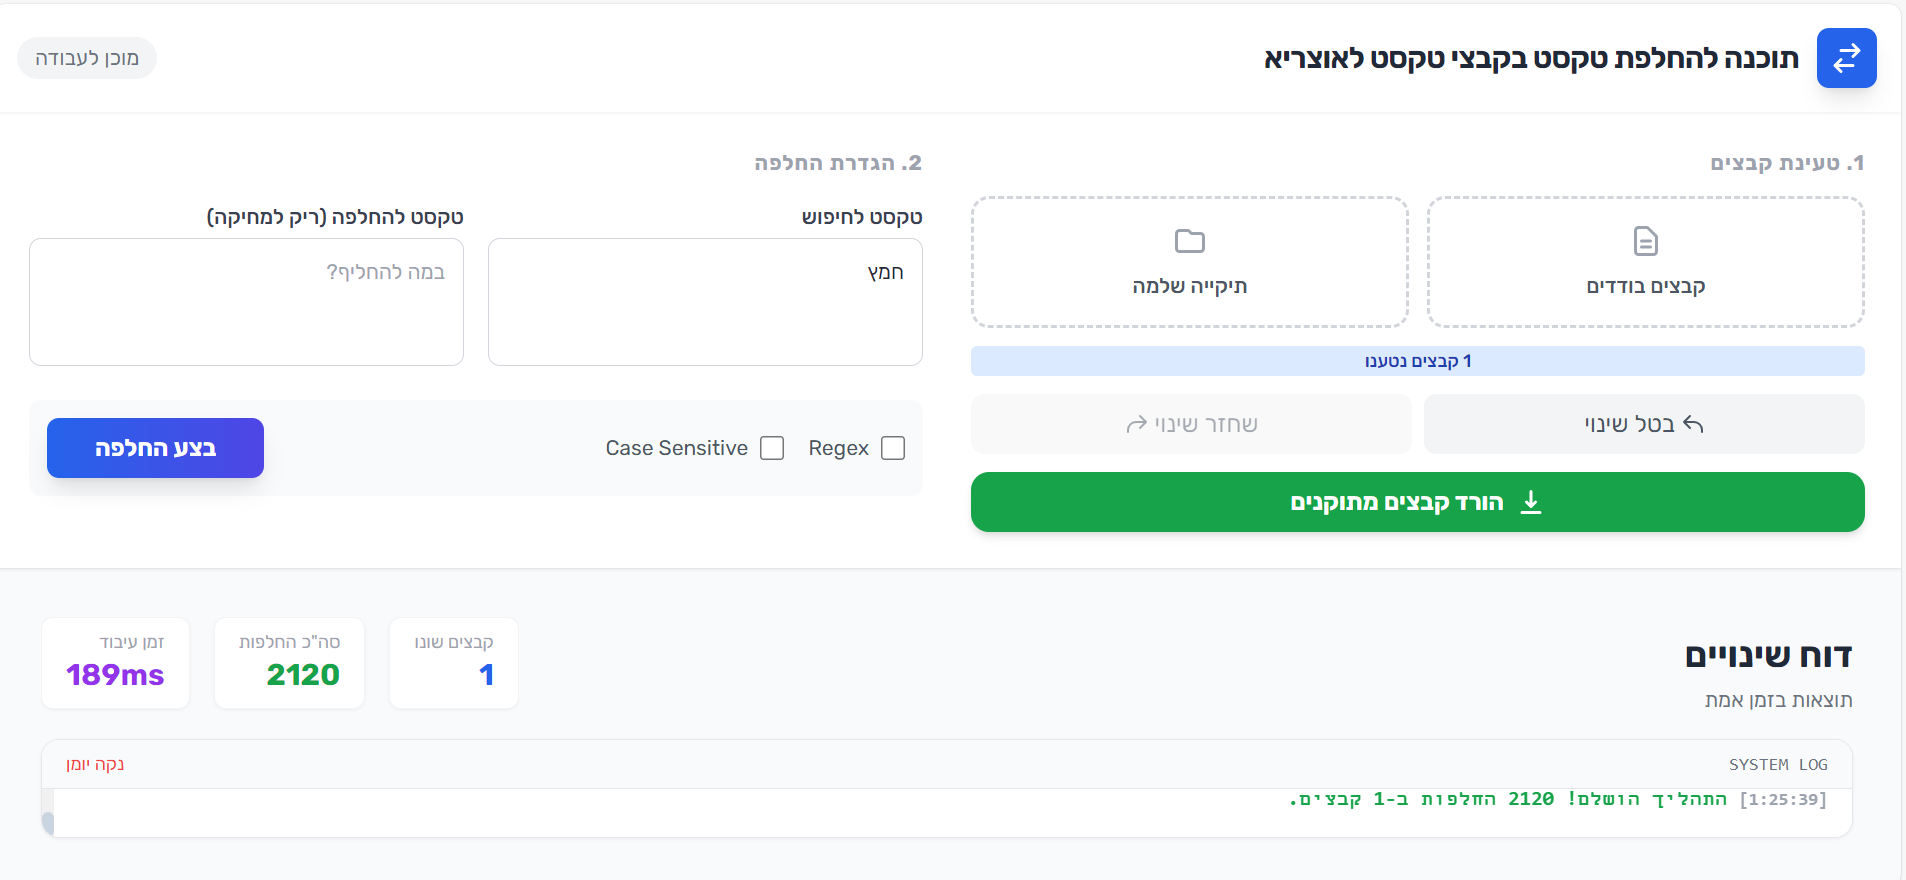Click the 'סה"כ החלפות' 2120 stat card

point(289,663)
